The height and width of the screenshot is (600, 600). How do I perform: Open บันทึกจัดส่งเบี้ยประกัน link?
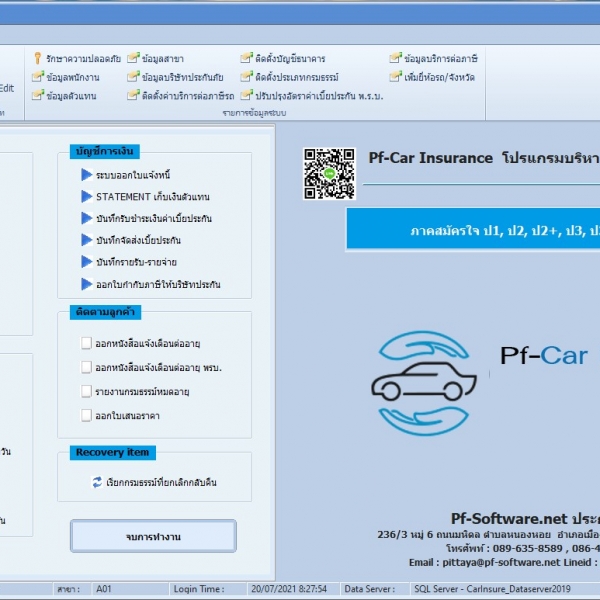pos(139,240)
